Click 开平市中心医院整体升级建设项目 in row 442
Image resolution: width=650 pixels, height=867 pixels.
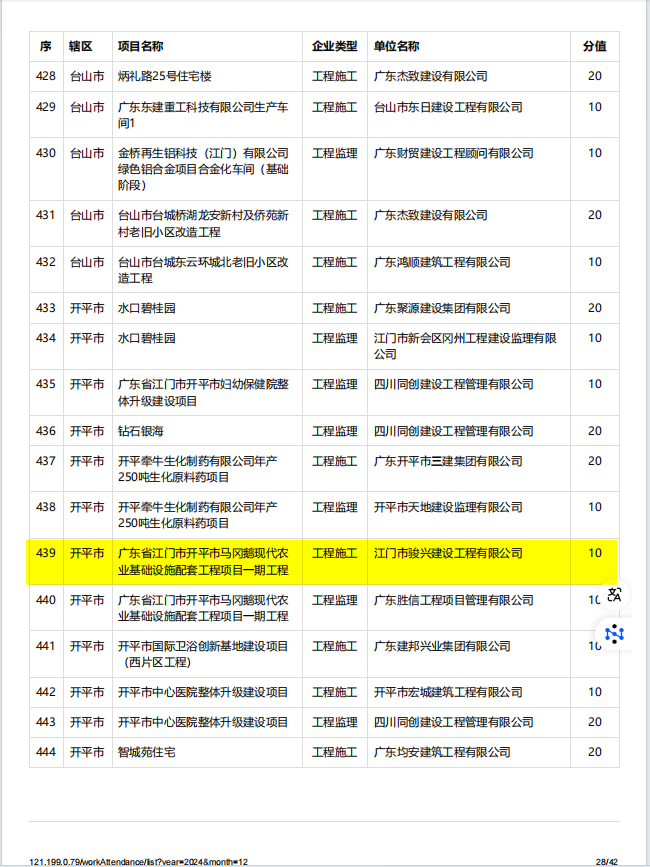pos(203,692)
